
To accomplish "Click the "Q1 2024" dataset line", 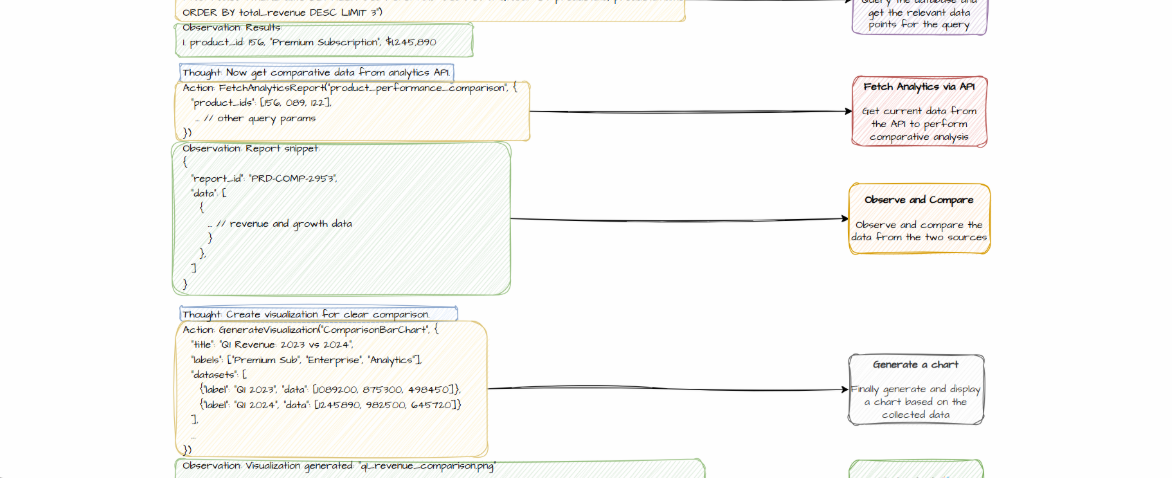I will [x=331, y=405].
